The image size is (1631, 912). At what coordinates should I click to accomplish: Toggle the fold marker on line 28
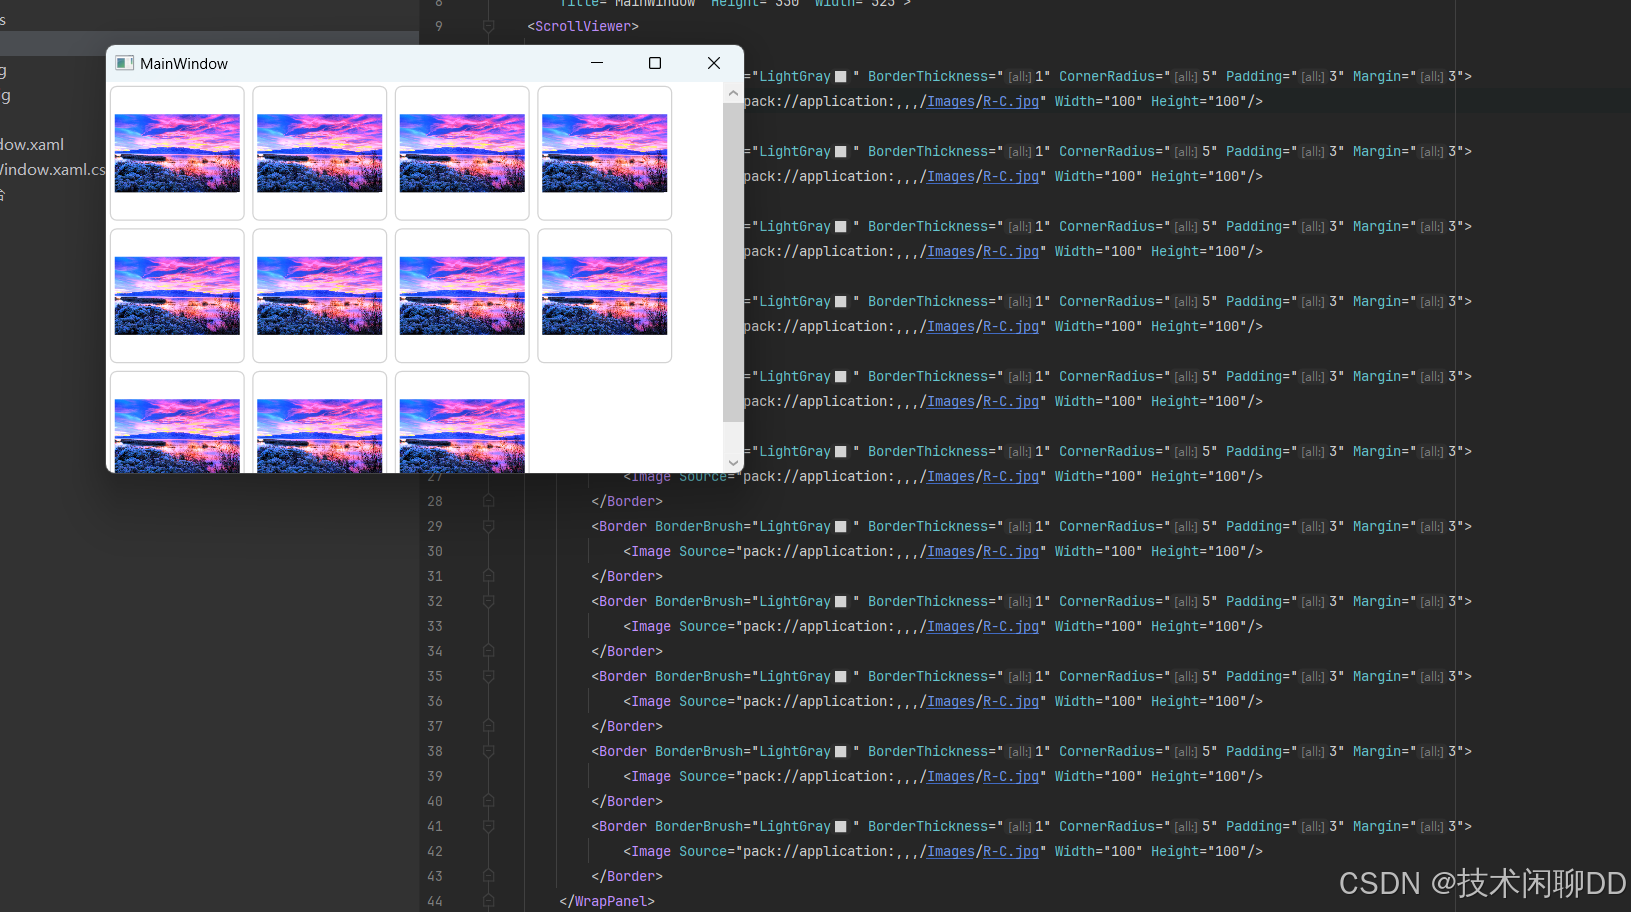point(488,501)
